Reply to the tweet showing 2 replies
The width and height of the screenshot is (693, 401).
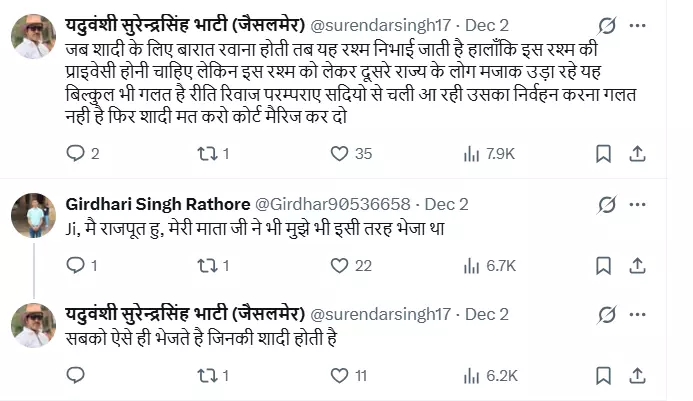(x=76, y=154)
